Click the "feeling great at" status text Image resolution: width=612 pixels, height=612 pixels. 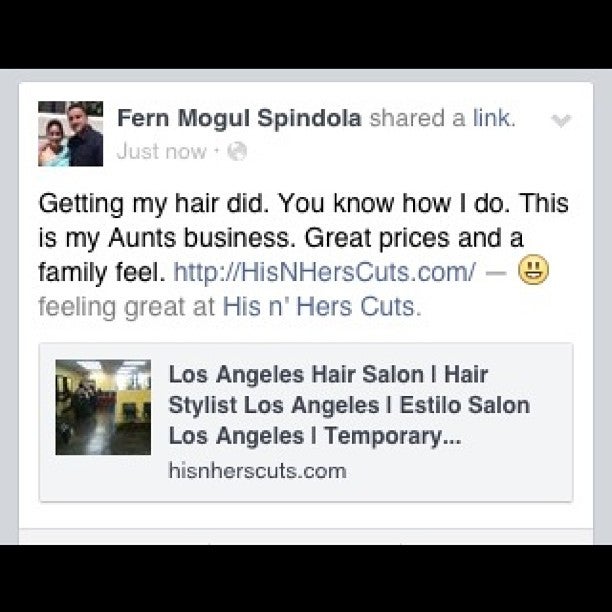point(127,307)
